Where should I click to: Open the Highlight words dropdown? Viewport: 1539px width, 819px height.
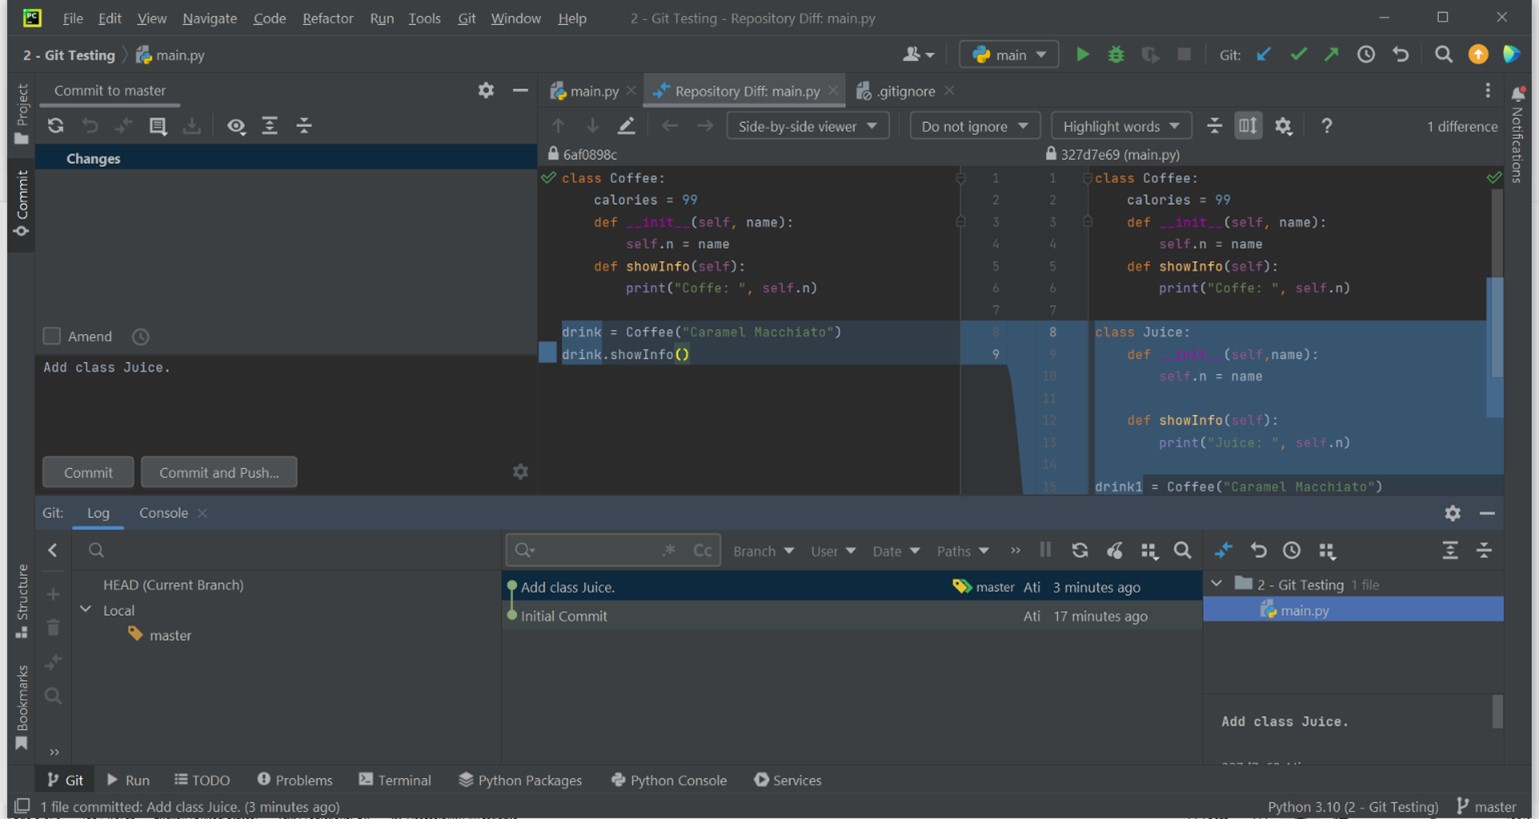(x=1120, y=125)
